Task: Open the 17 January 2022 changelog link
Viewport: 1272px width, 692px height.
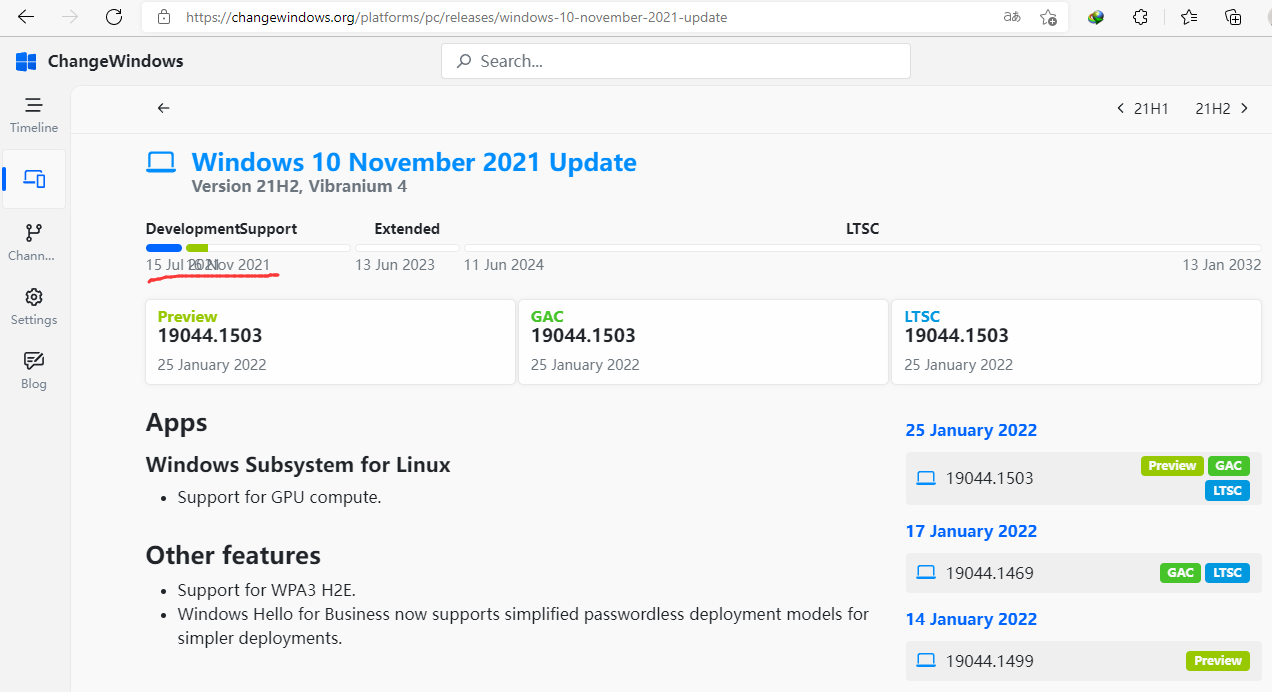Action: 971,531
